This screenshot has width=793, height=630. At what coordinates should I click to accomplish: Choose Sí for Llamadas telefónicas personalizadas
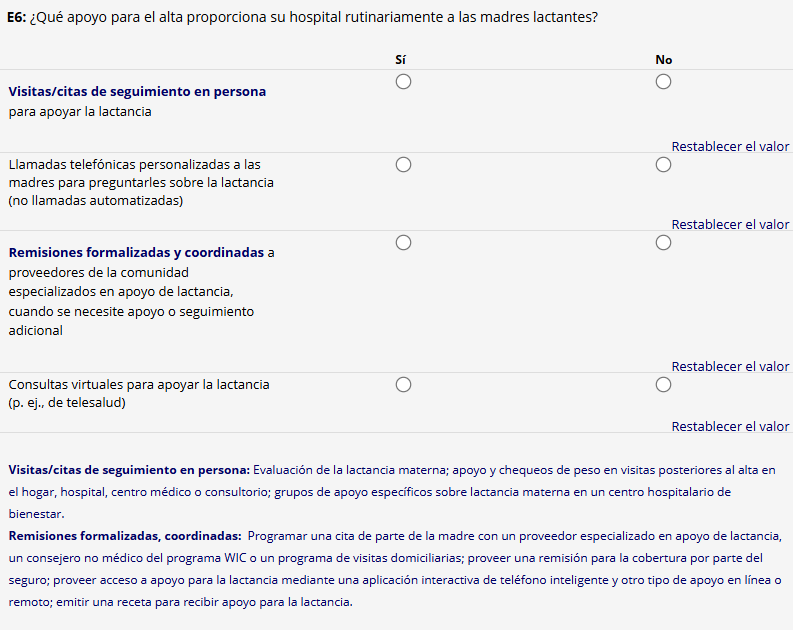(x=403, y=165)
